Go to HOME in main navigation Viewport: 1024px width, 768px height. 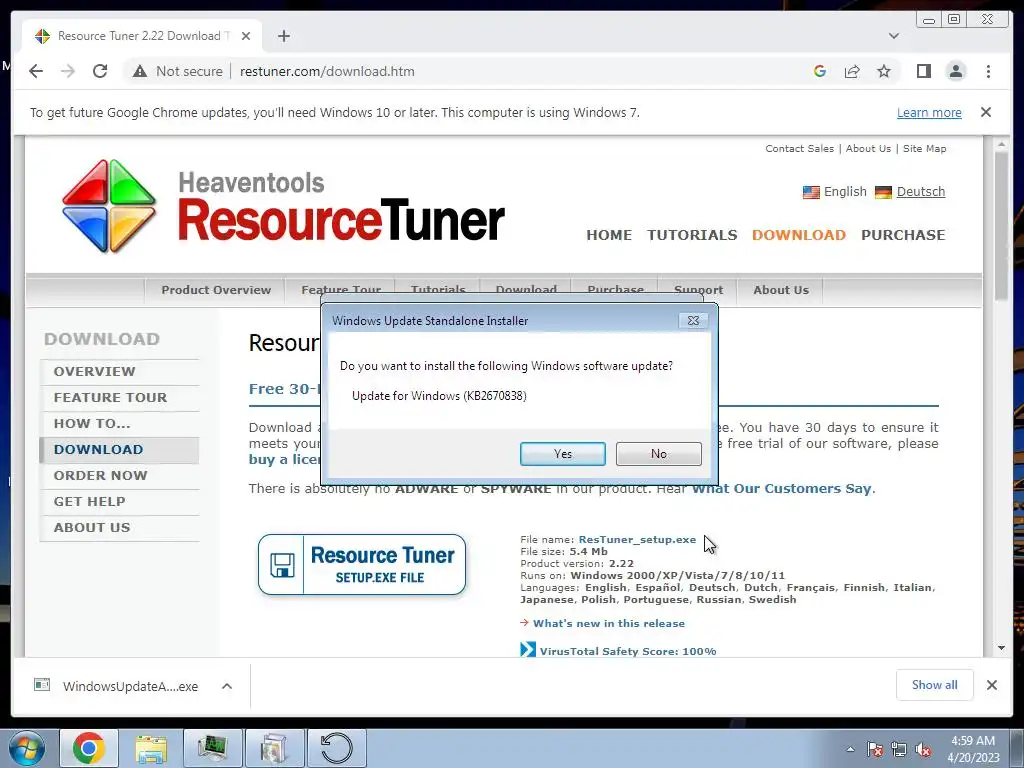pyautogui.click(x=609, y=235)
